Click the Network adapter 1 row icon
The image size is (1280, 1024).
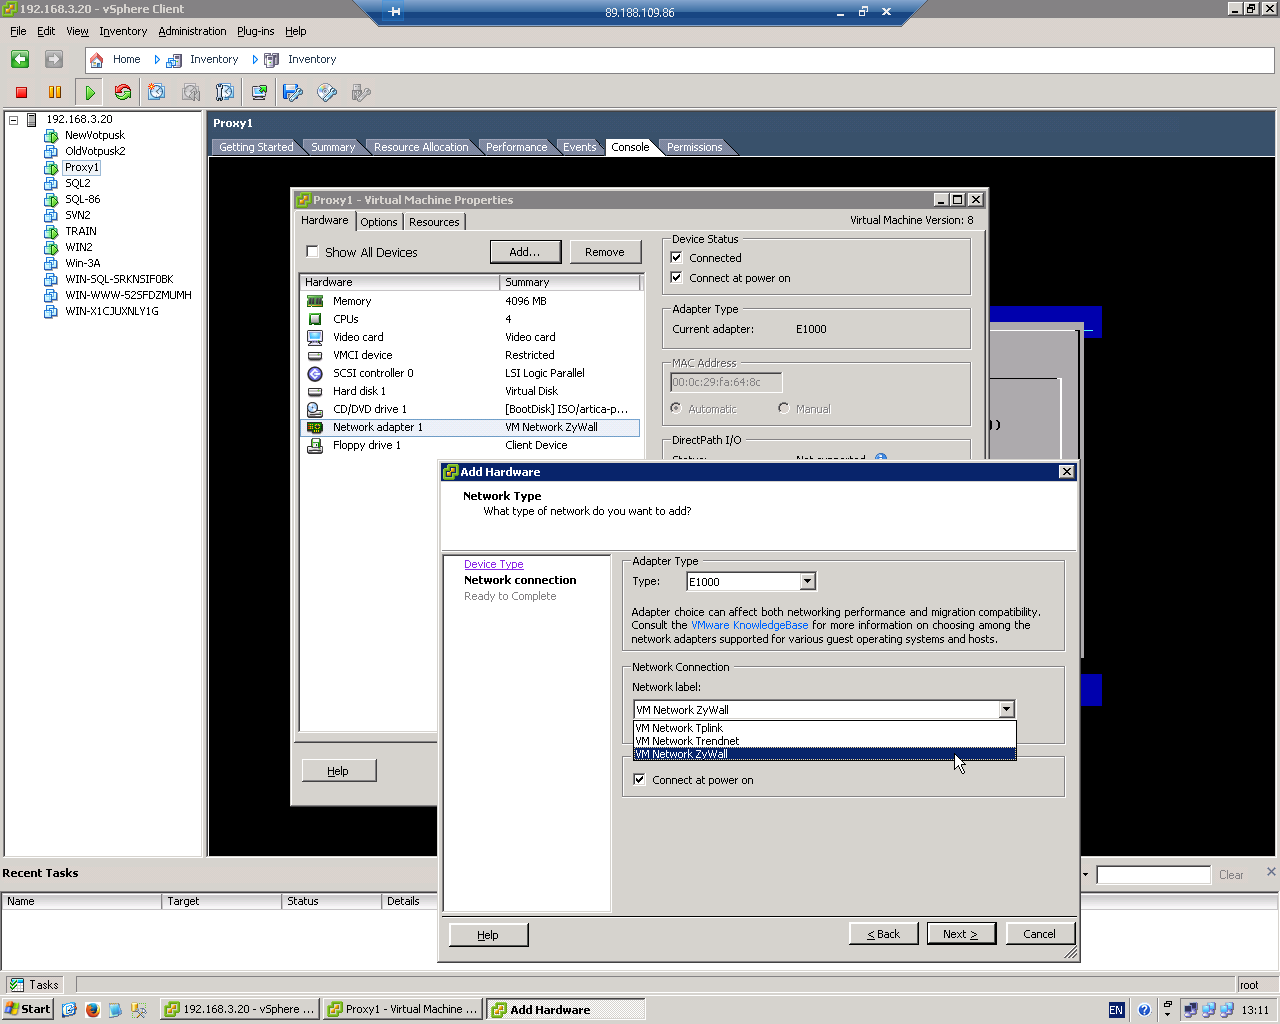coord(315,427)
